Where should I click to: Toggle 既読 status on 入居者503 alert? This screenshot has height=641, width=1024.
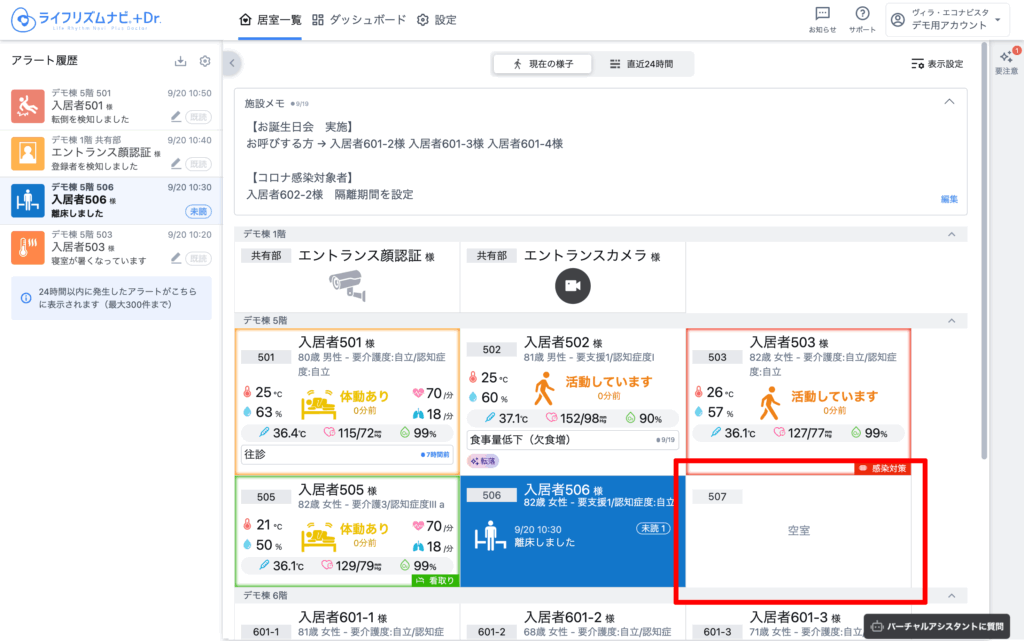coord(199,259)
